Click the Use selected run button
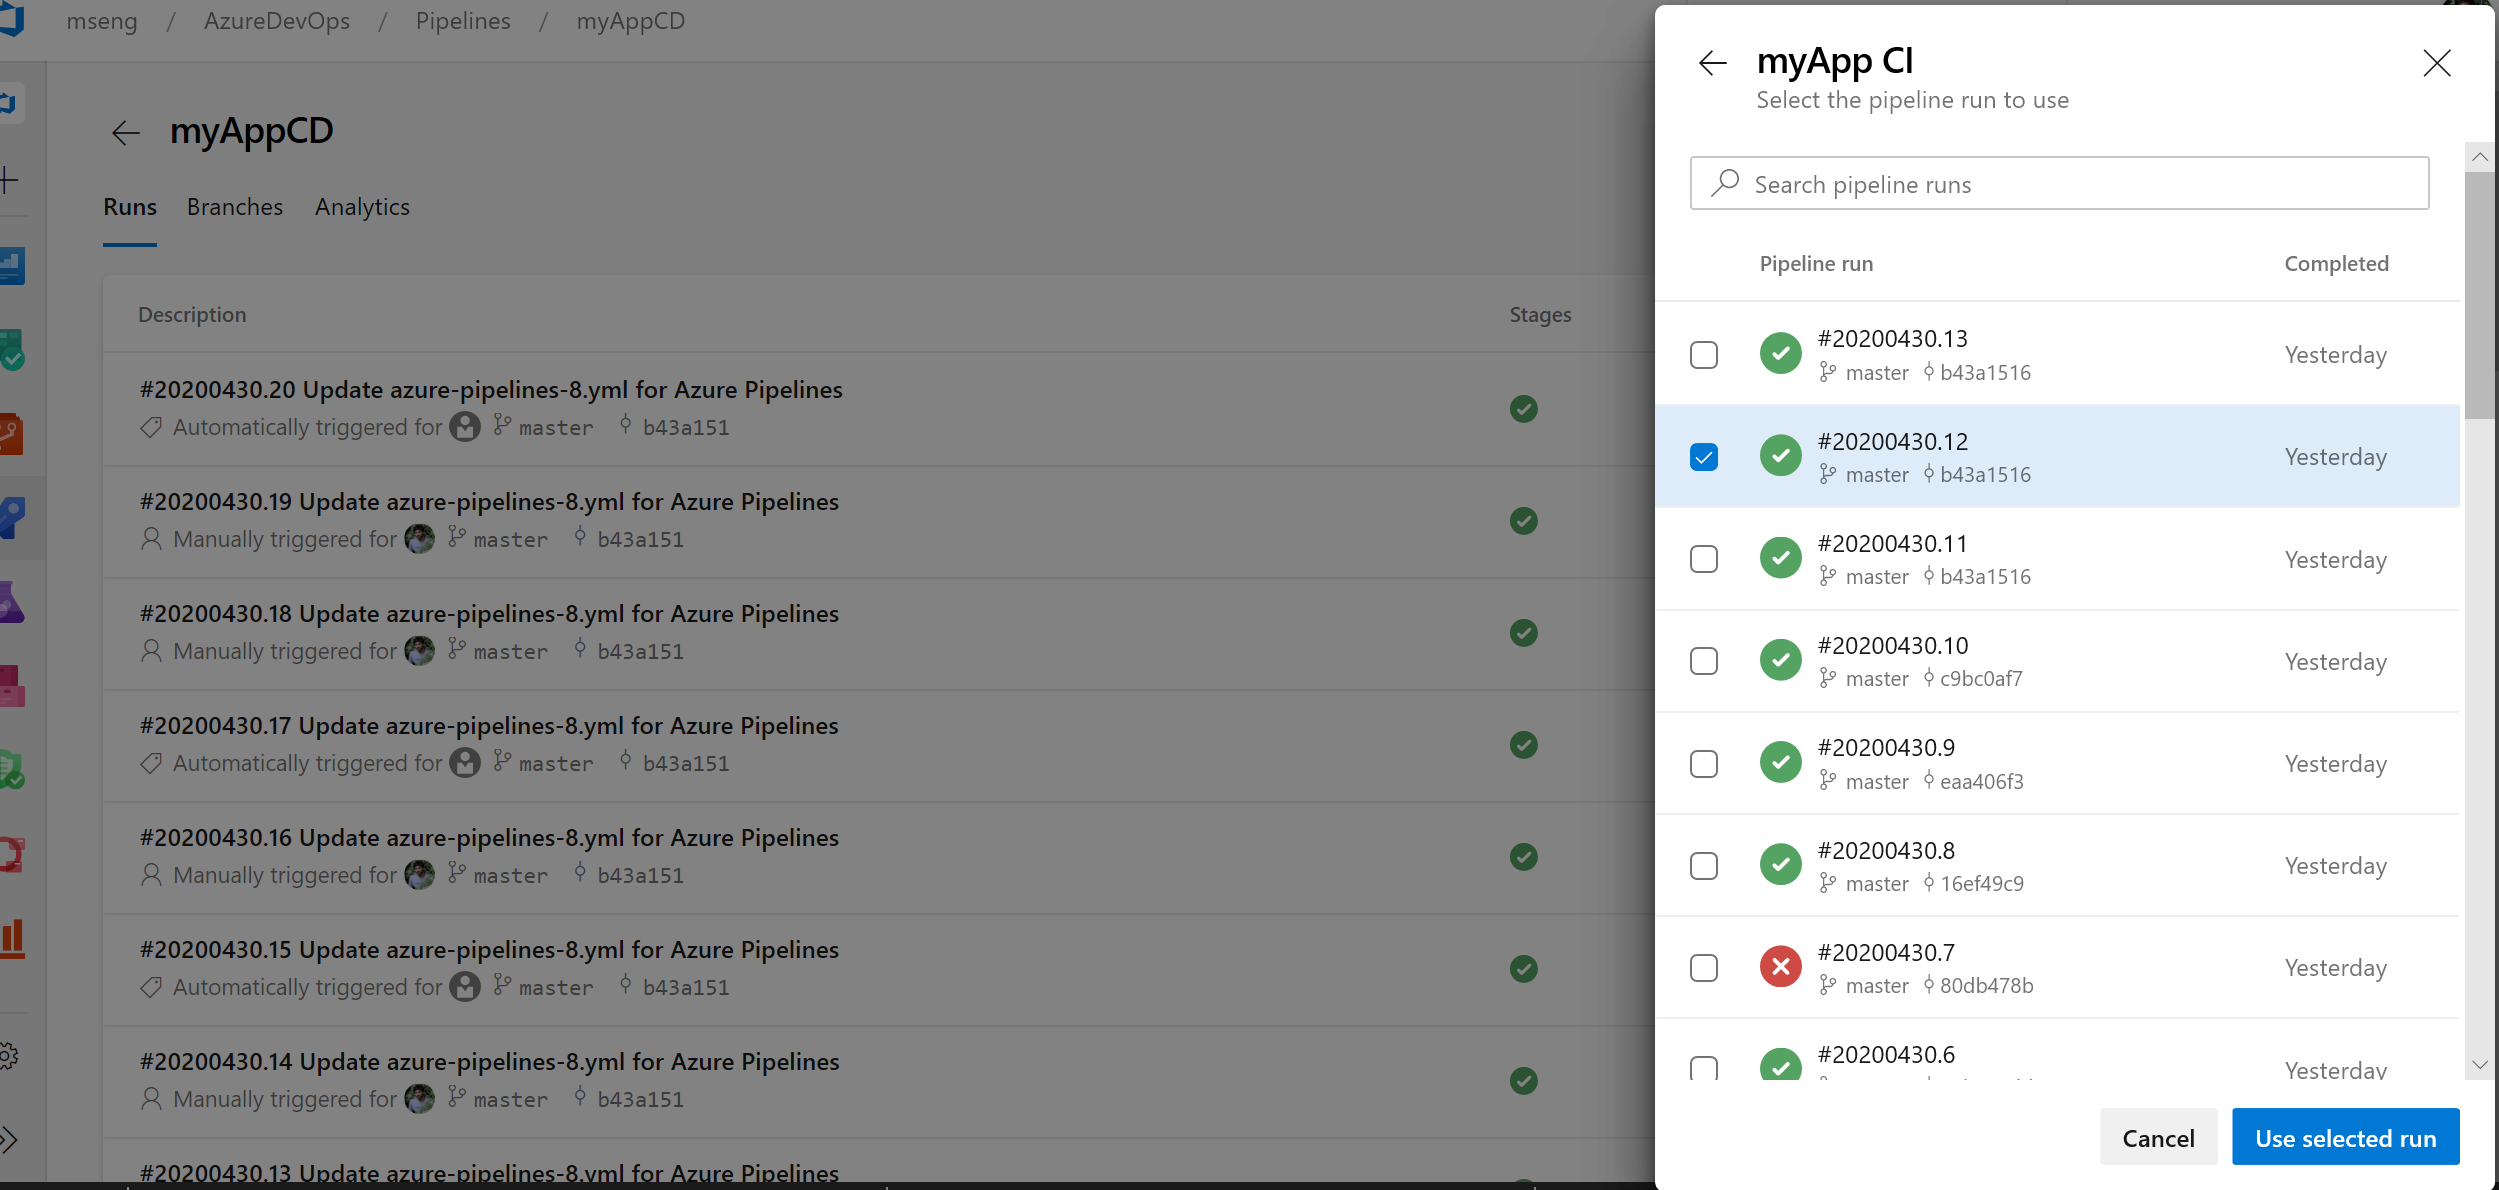Image resolution: width=2499 pixels, height=1190 pixels. click(x=2346, y=1137)
